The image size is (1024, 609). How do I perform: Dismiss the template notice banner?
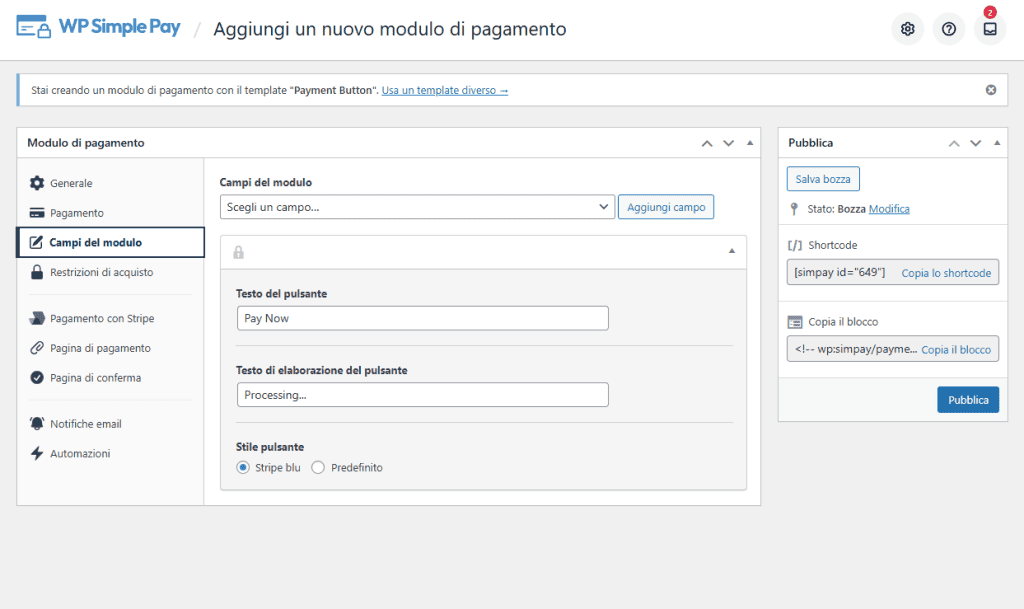990,90
